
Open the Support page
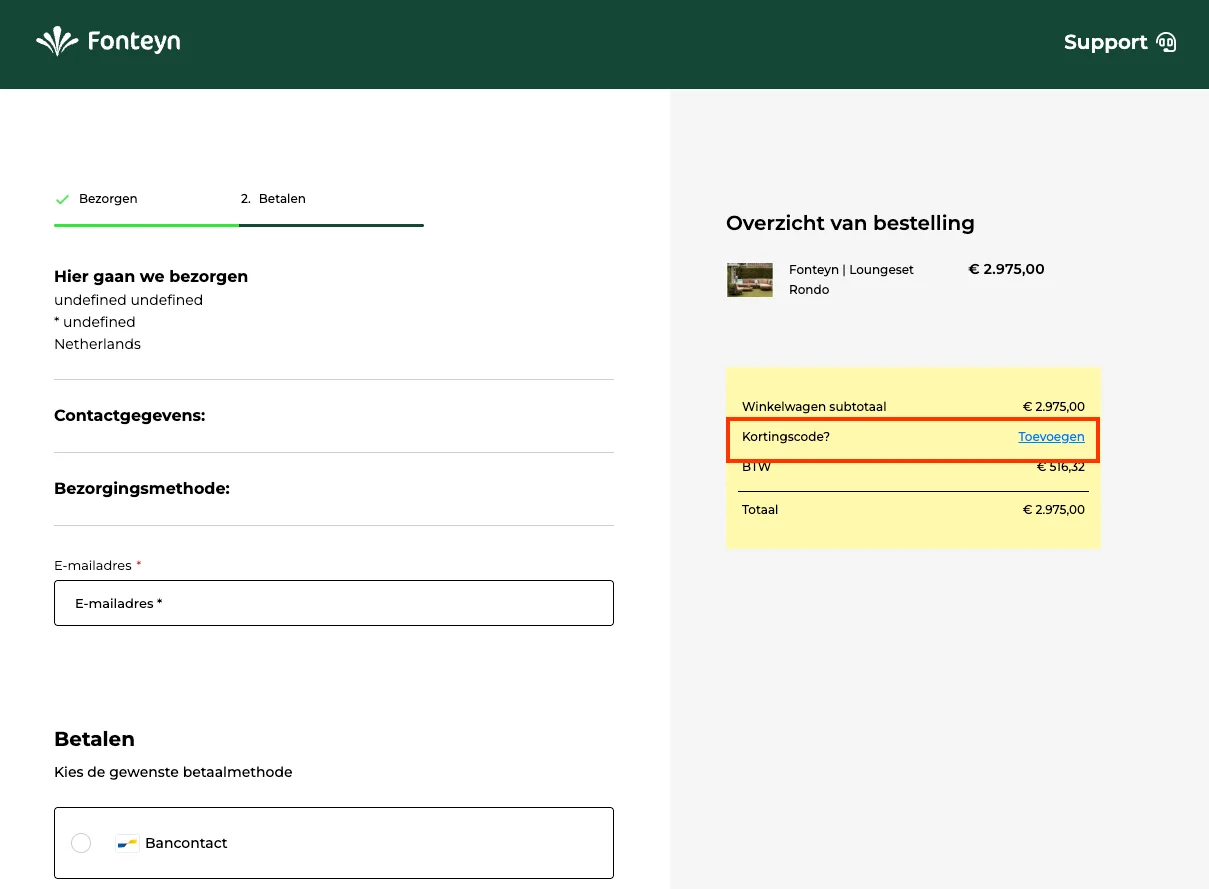point(1106,42)
